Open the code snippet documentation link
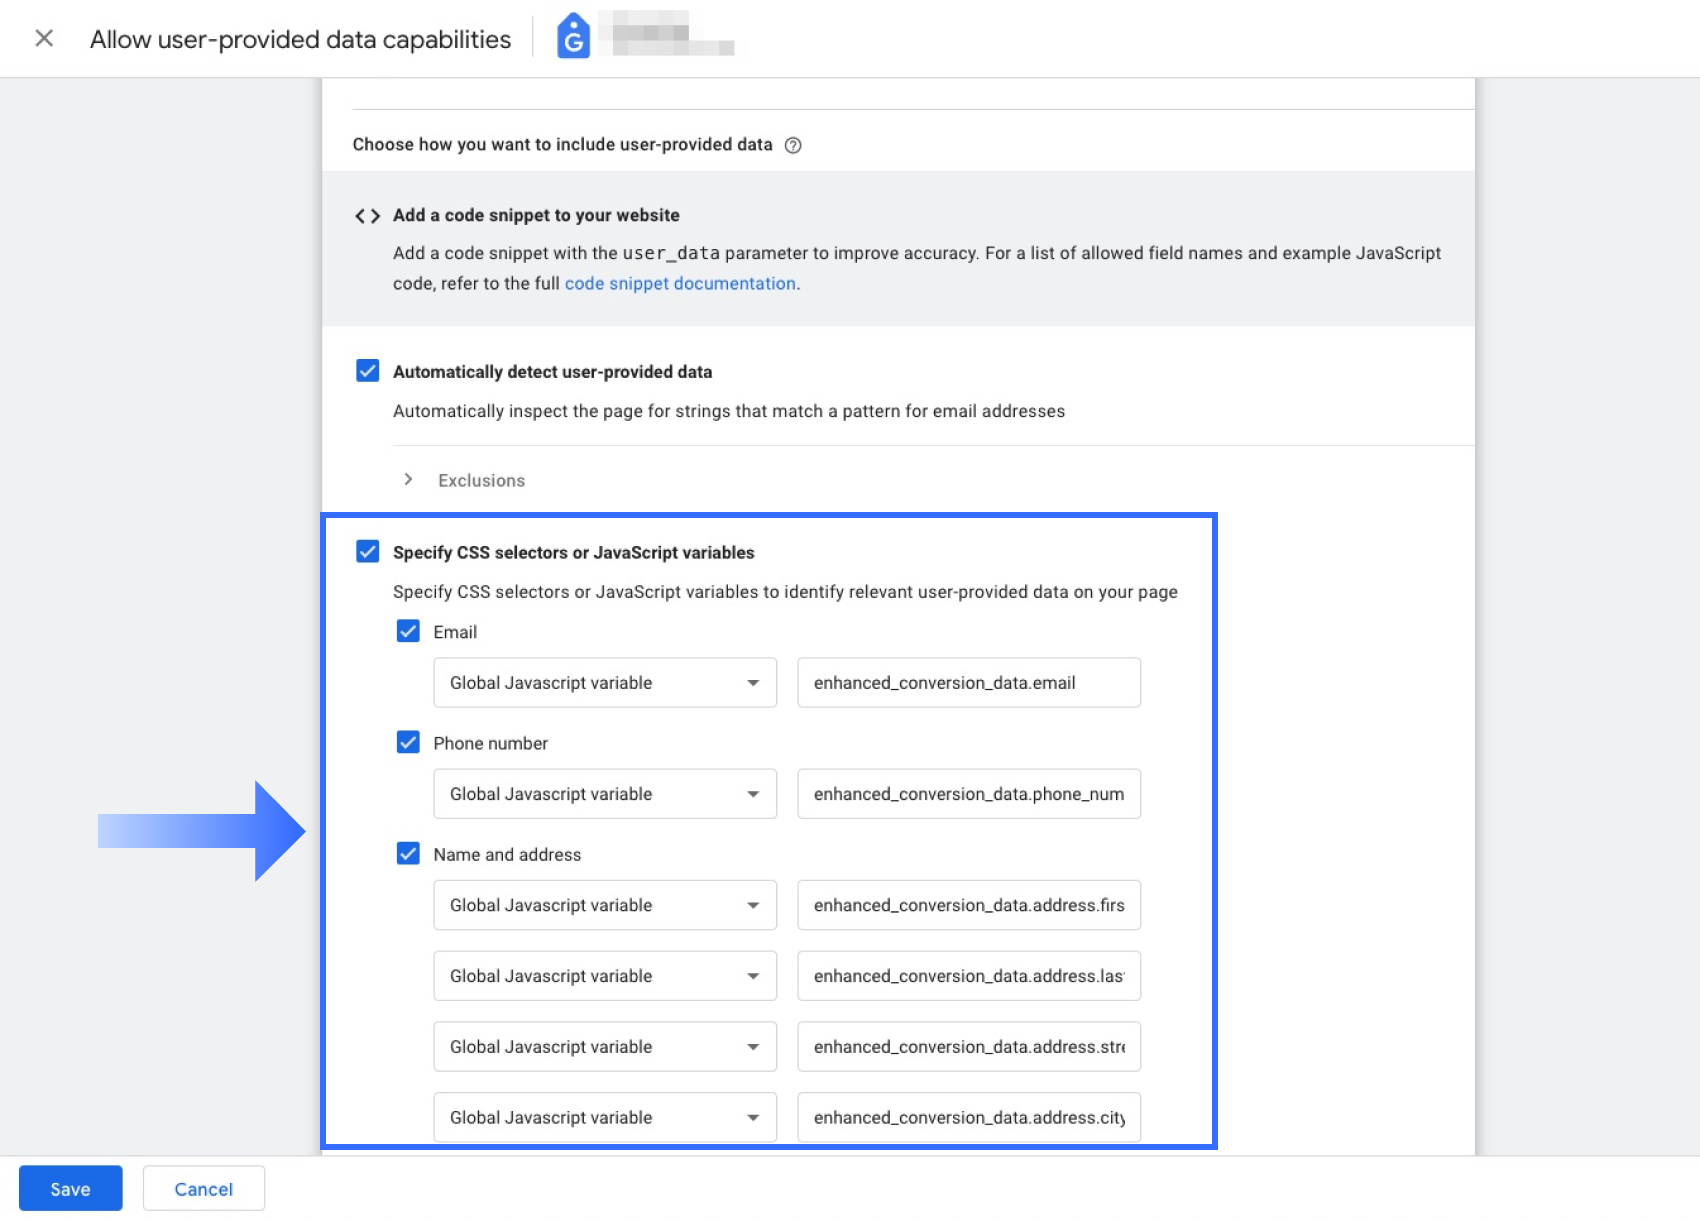Image resolution: width=1700 pixels, height=1221 pixels. tap(680, 284)
